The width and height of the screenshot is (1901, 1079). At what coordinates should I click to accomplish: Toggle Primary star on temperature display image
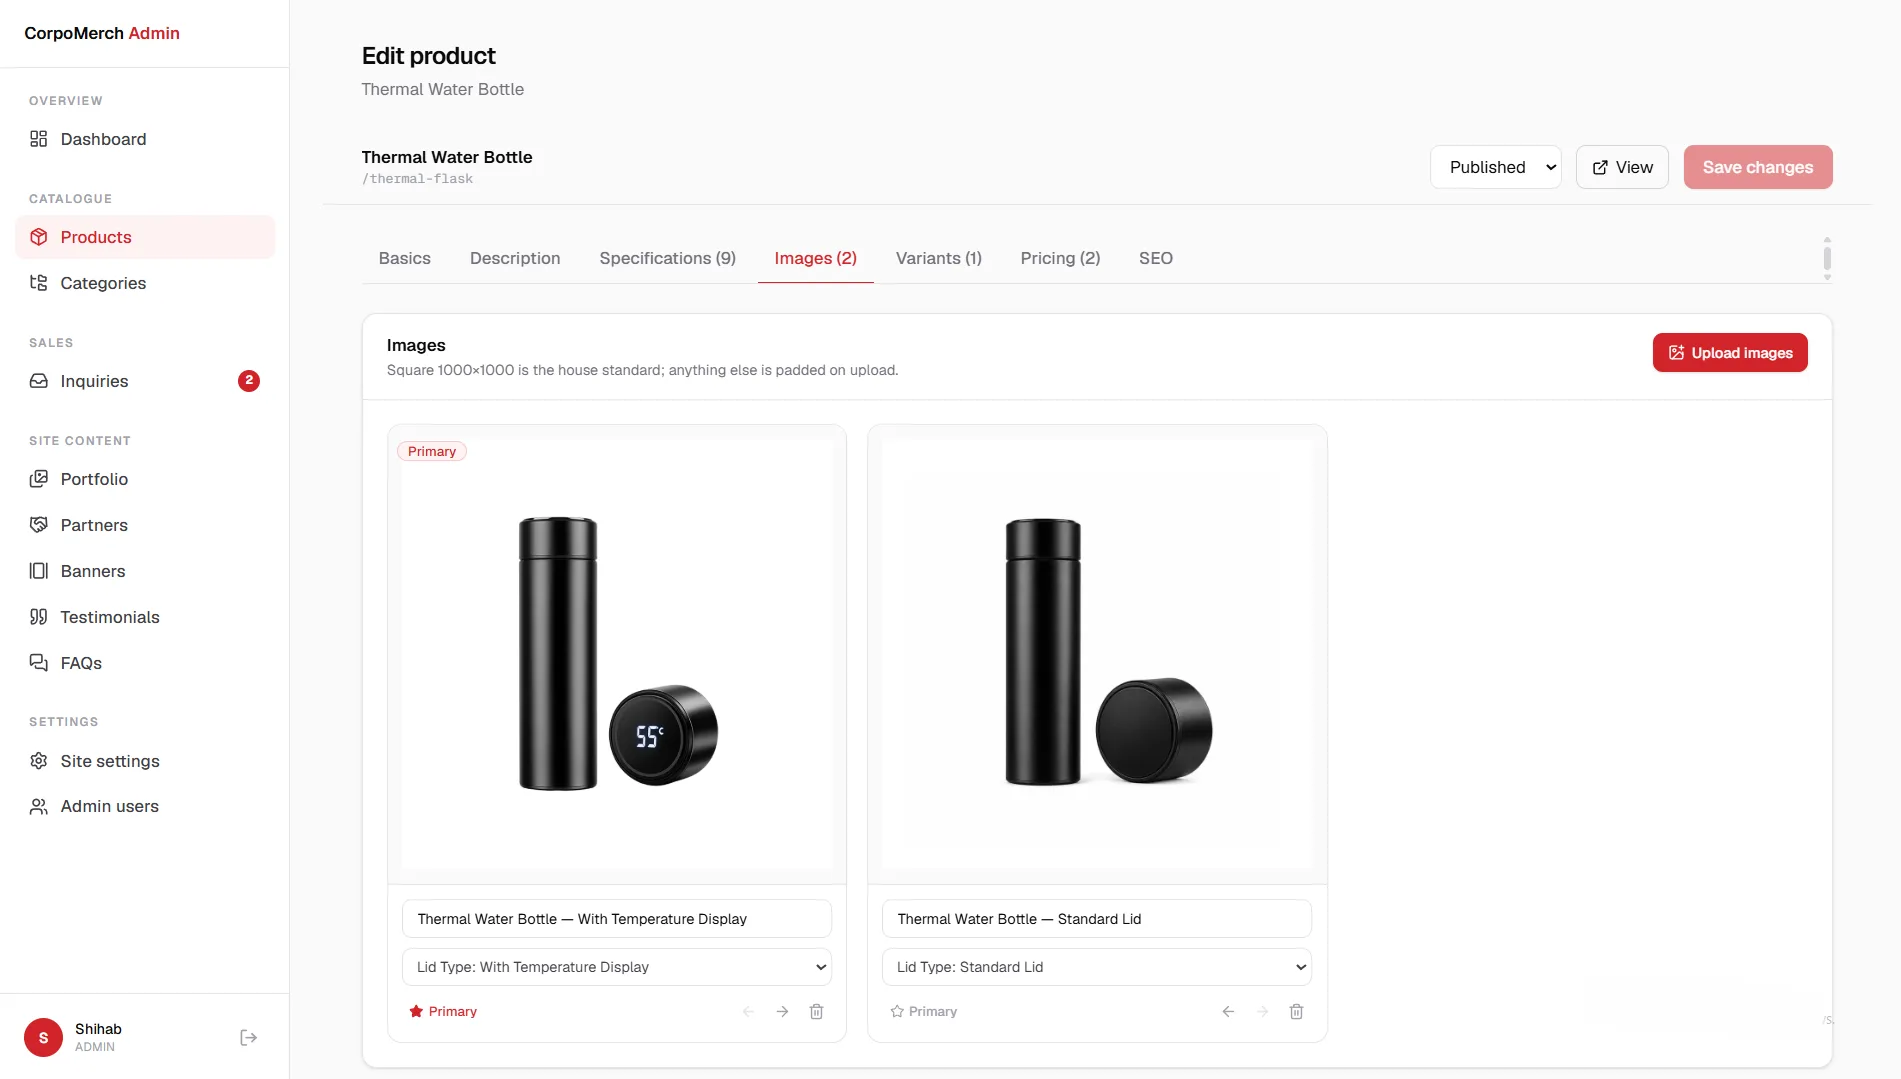[443, 1012]
